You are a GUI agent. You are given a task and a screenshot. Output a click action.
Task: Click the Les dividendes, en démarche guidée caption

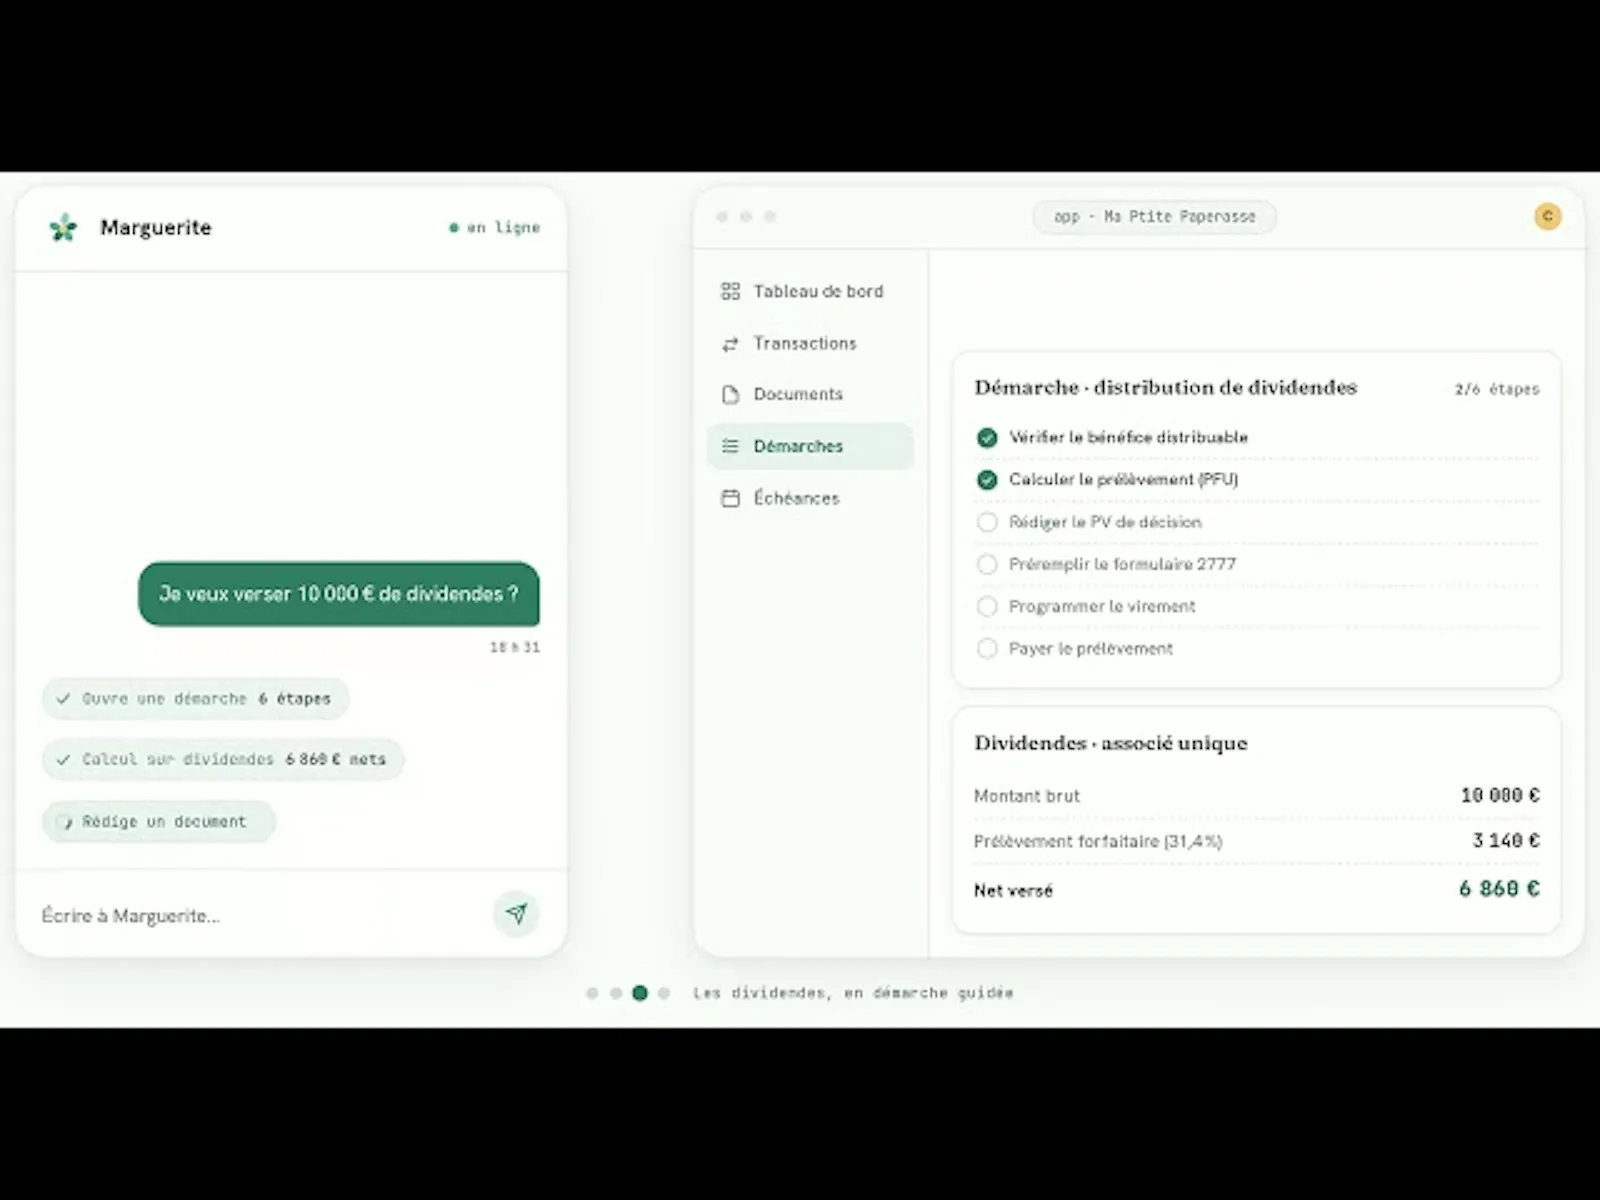tap(853, 993)
